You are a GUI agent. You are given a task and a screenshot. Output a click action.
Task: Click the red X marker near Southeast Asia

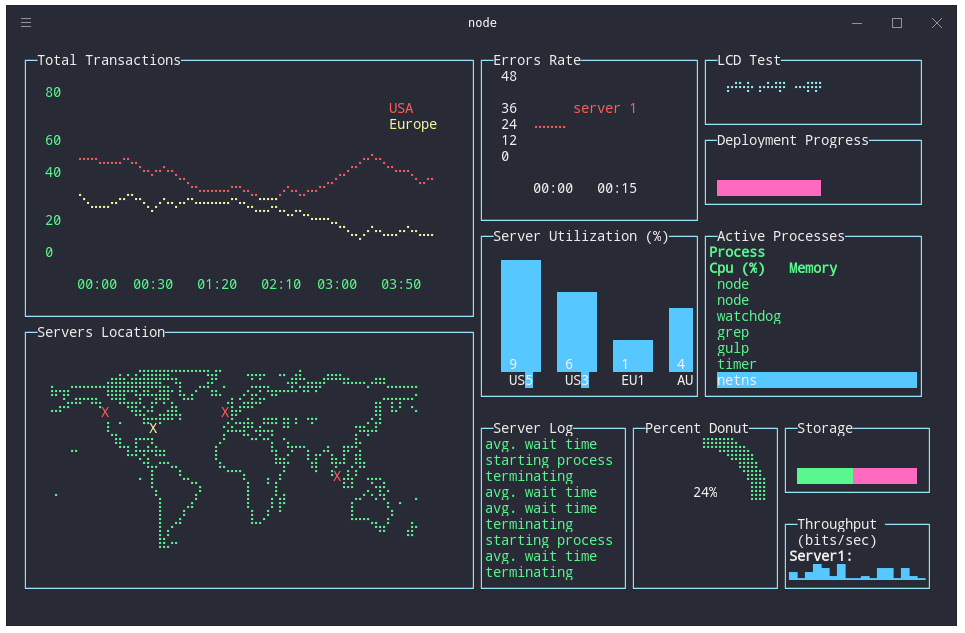pyautogui.click(x=337, y=476)
